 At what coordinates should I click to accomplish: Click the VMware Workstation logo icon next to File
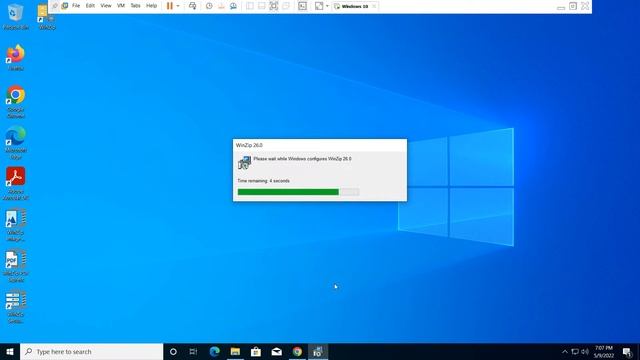(65, 6)
